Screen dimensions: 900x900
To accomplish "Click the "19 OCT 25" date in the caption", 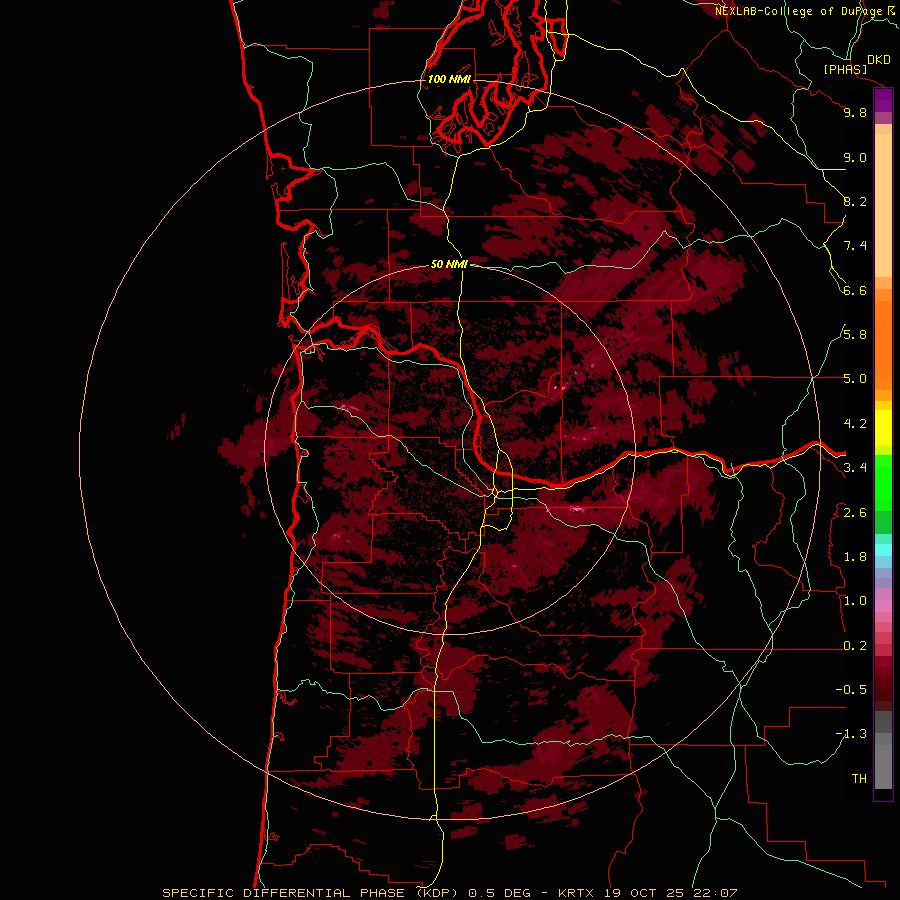I will click(645, 893).
